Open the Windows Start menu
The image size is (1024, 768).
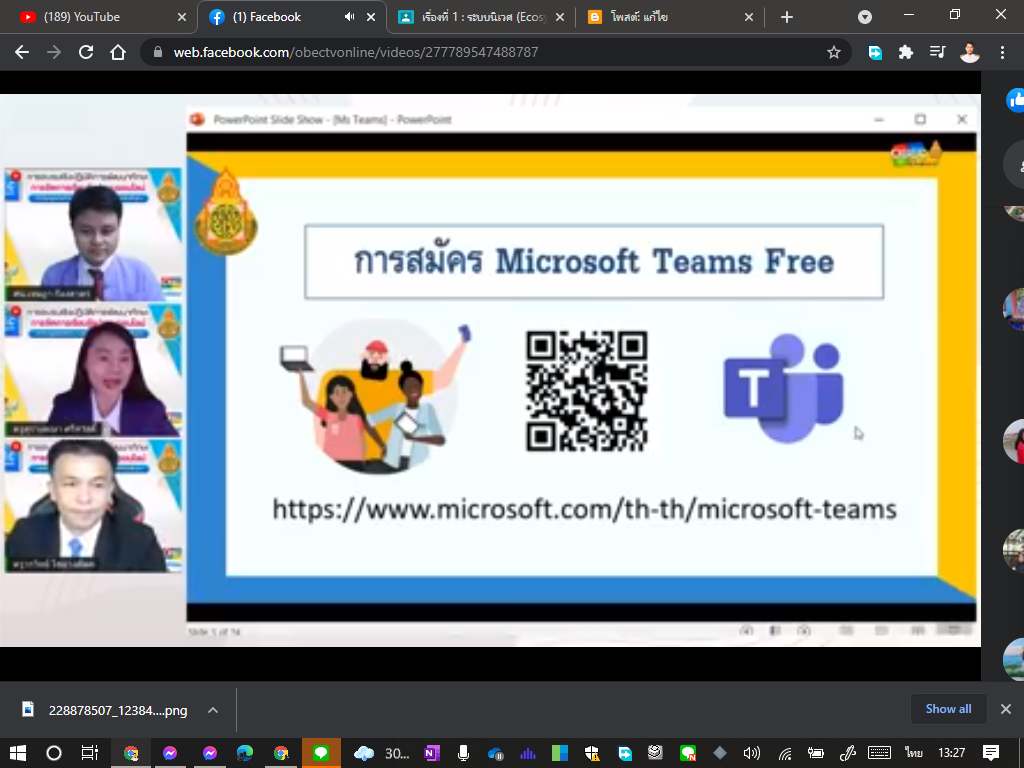(x=18, y=753)
